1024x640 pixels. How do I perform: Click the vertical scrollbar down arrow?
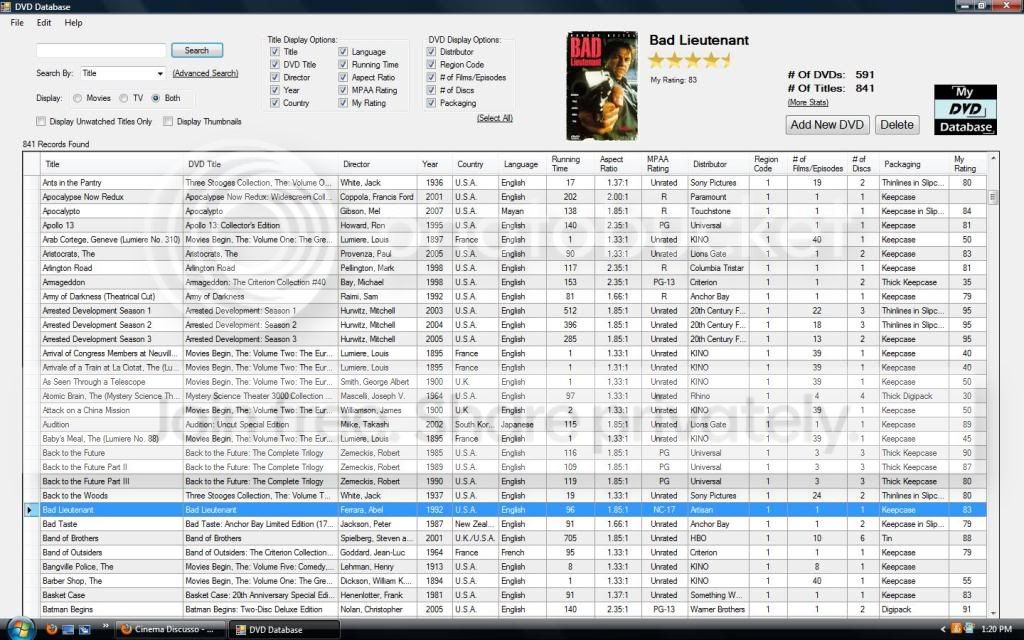coord(993,612)
